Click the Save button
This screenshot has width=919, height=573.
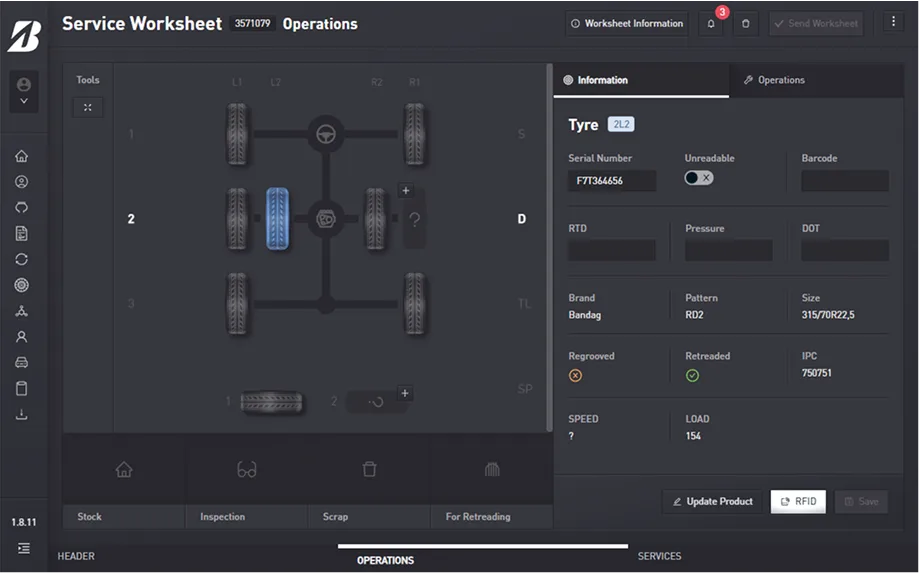(861, 502)
